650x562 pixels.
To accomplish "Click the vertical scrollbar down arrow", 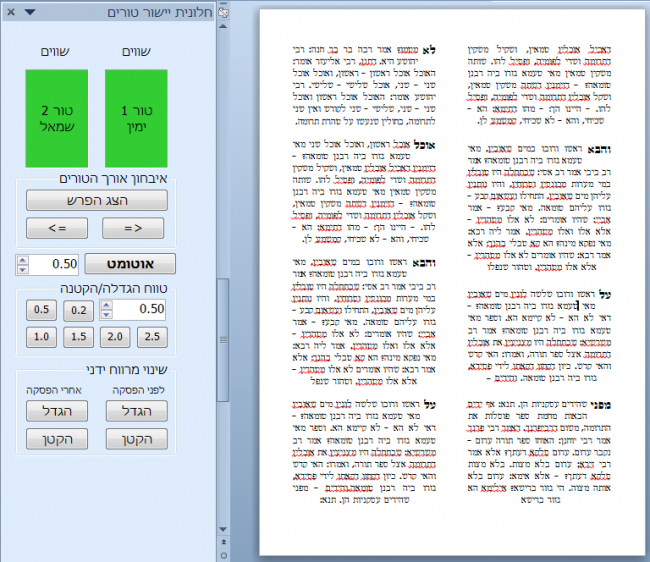I will (x=223, y=529).
